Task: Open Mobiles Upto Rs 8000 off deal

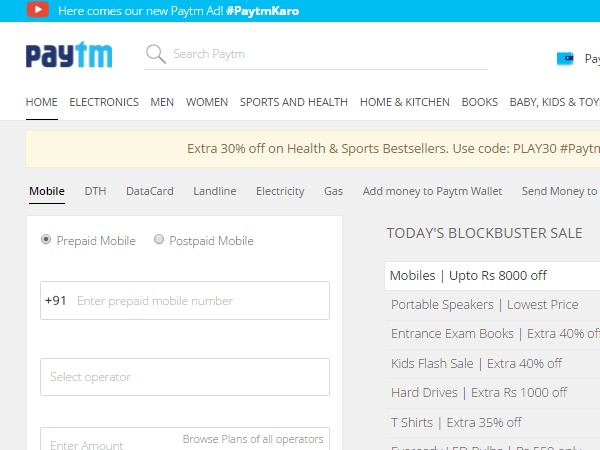Action: 468,276
